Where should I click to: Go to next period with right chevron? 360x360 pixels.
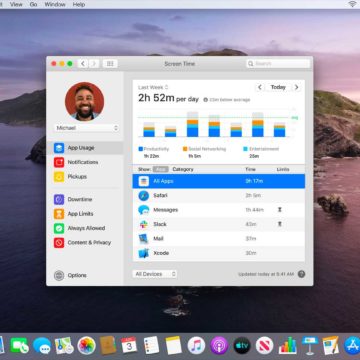tap(296, 87)
